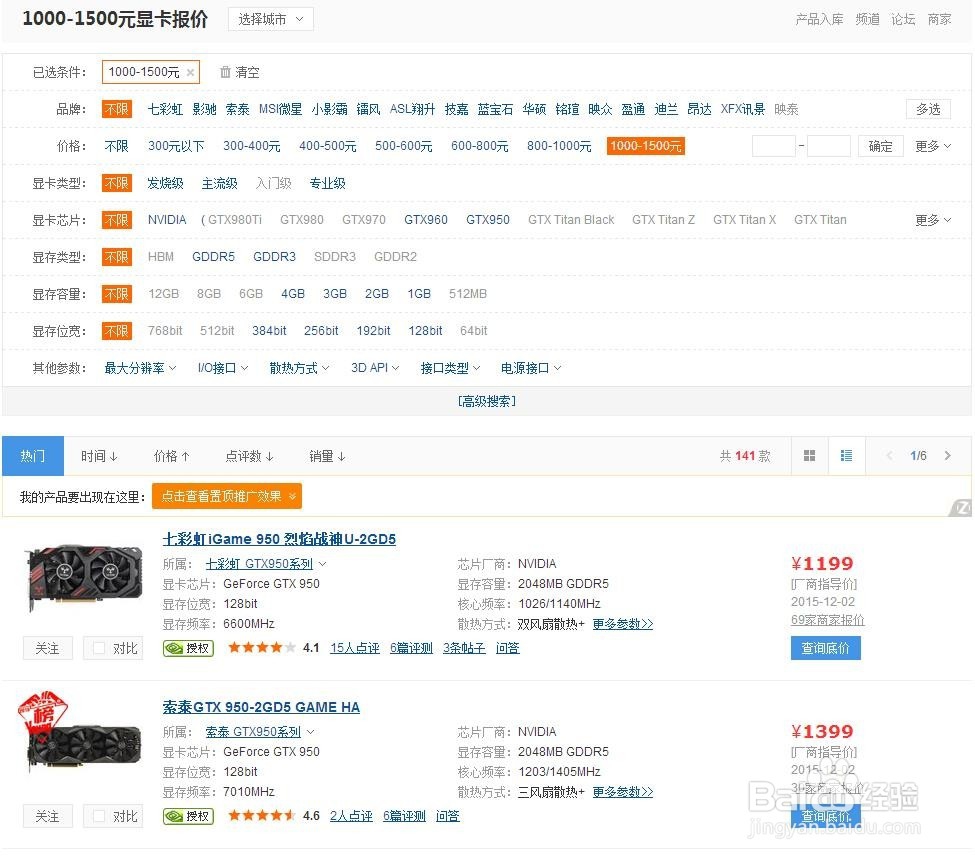This screenshot has height=861, width=975.
Task: Open the I/O接口 dropdown
Action: (x=223, y=368)
